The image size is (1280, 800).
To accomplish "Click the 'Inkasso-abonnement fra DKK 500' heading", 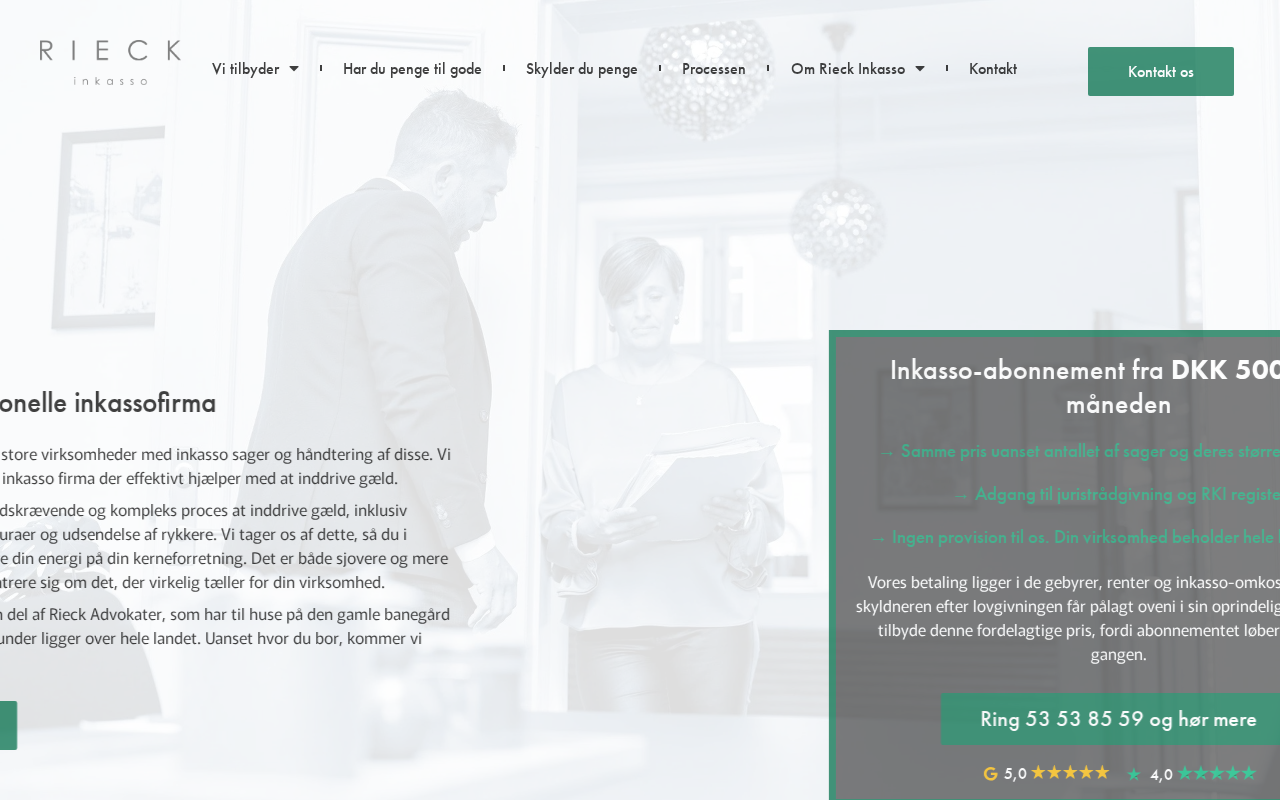I will tap(1085, 387).
